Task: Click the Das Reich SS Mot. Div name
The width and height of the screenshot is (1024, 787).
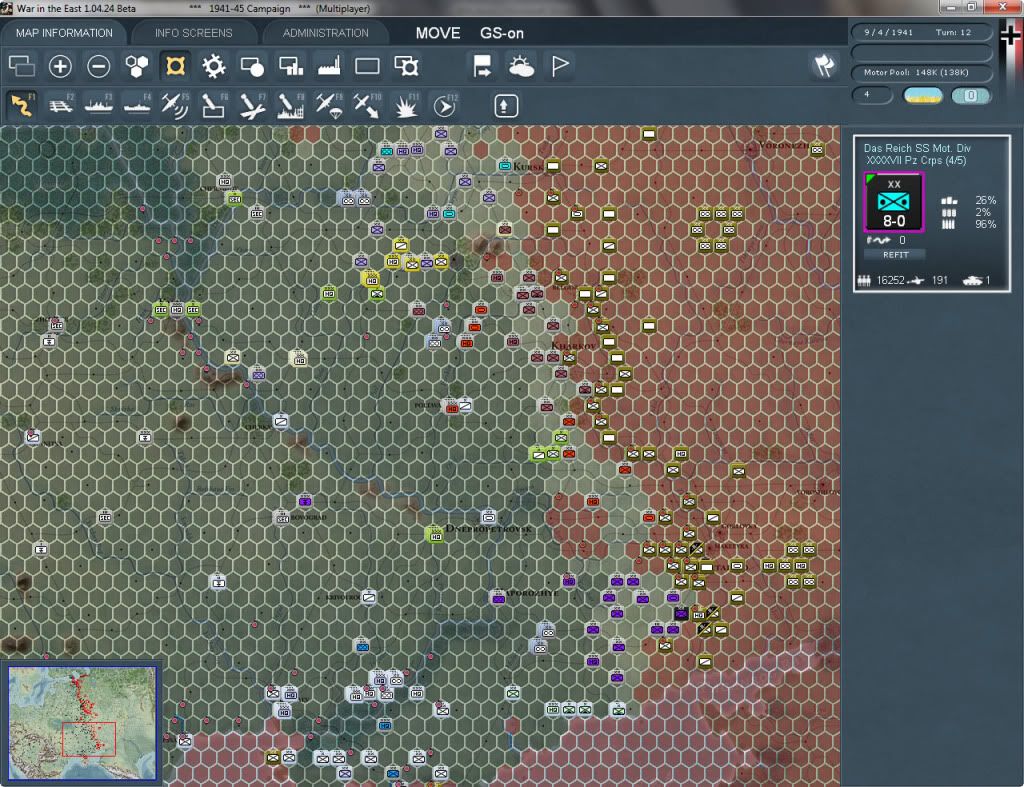Action: tap(917, 148)
